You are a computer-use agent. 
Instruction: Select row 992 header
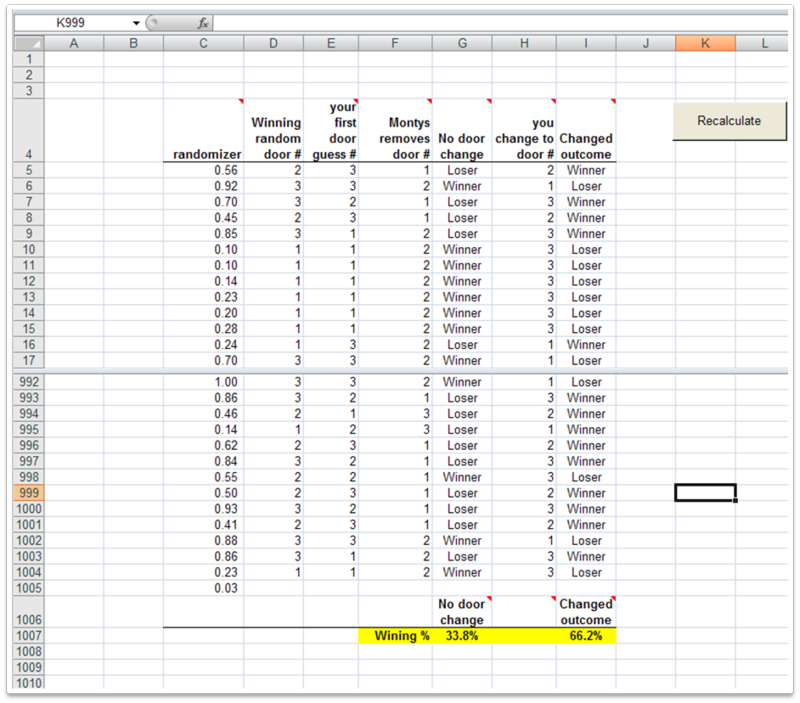[29, 382]
